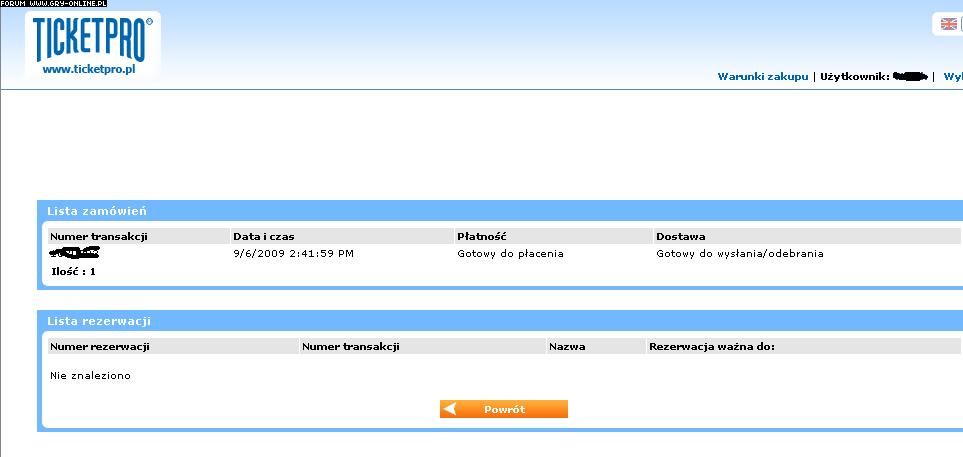Switch language via the British flag icon
Screen dimensions: 963x457
[x=948, y=24]
